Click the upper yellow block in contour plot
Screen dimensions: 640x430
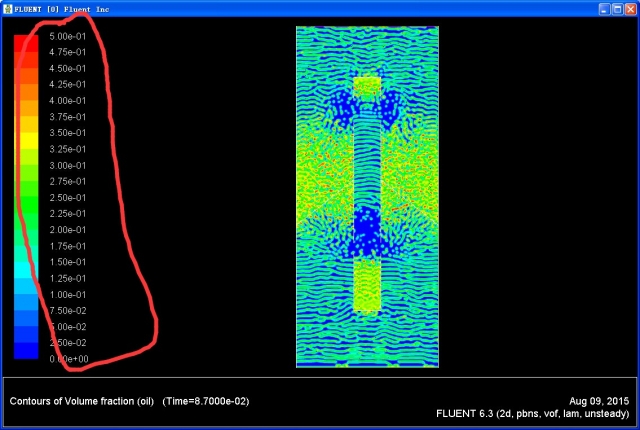click(x=367, y=87)
